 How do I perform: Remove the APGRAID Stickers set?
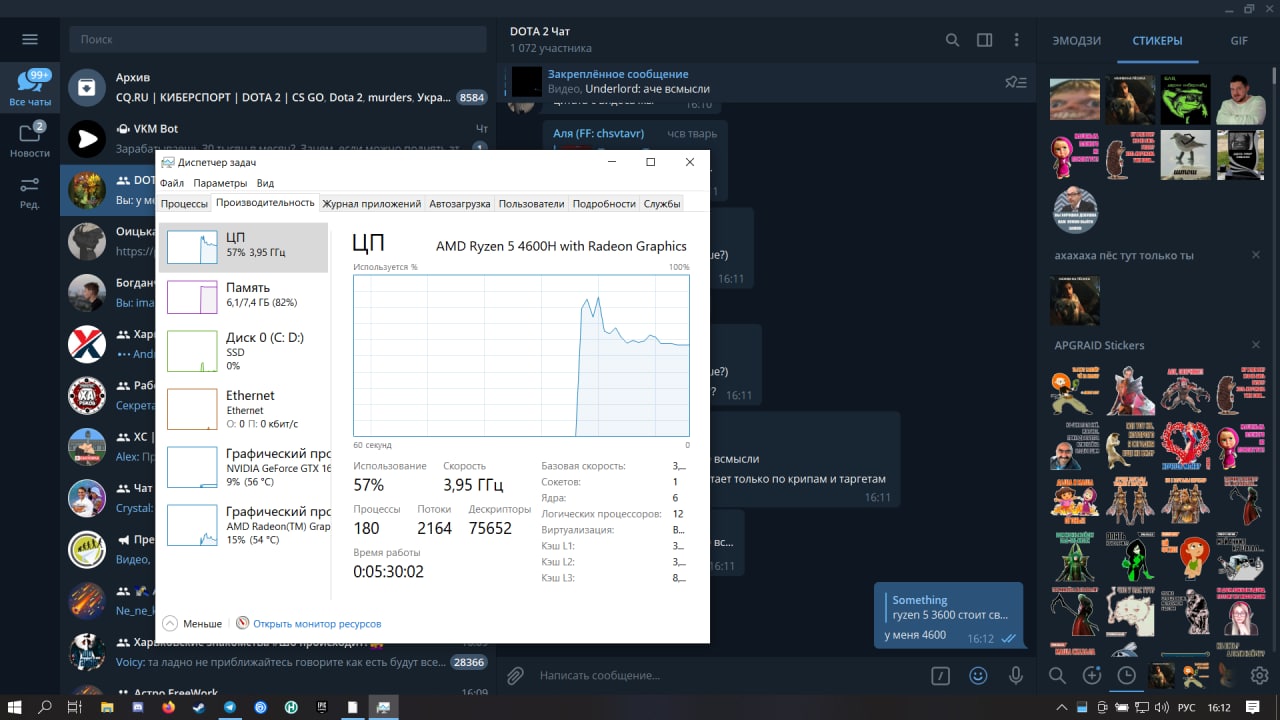tap(1256, 345)
